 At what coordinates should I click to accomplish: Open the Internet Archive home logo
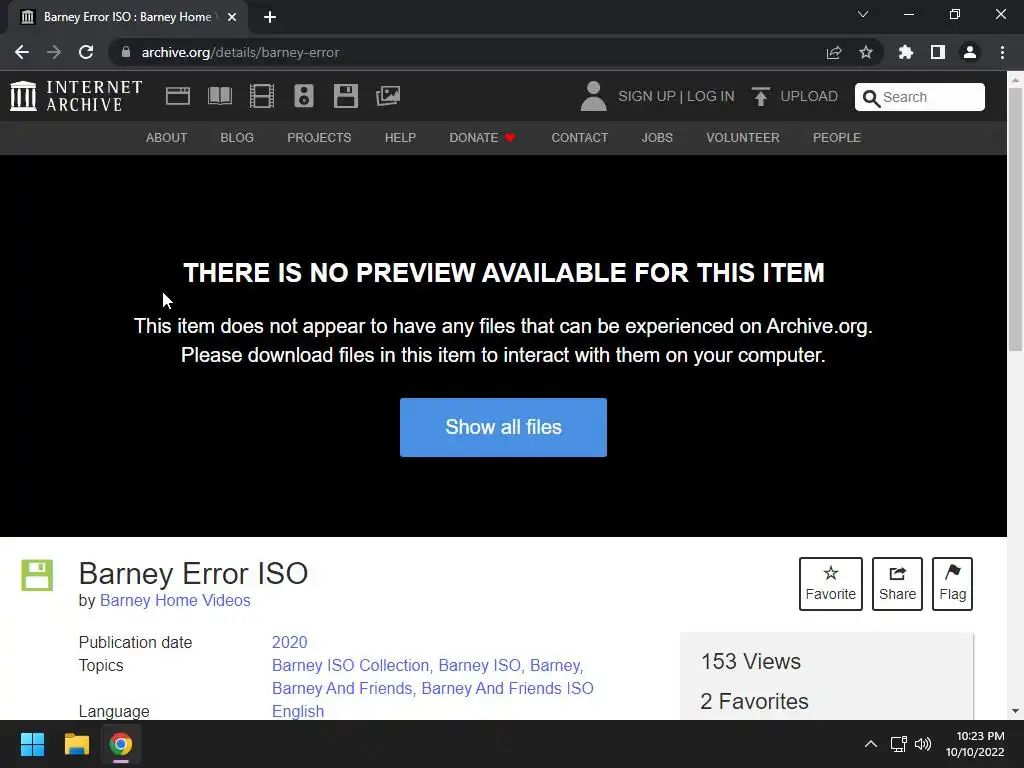pyautogui.click(x=76, y=96)
